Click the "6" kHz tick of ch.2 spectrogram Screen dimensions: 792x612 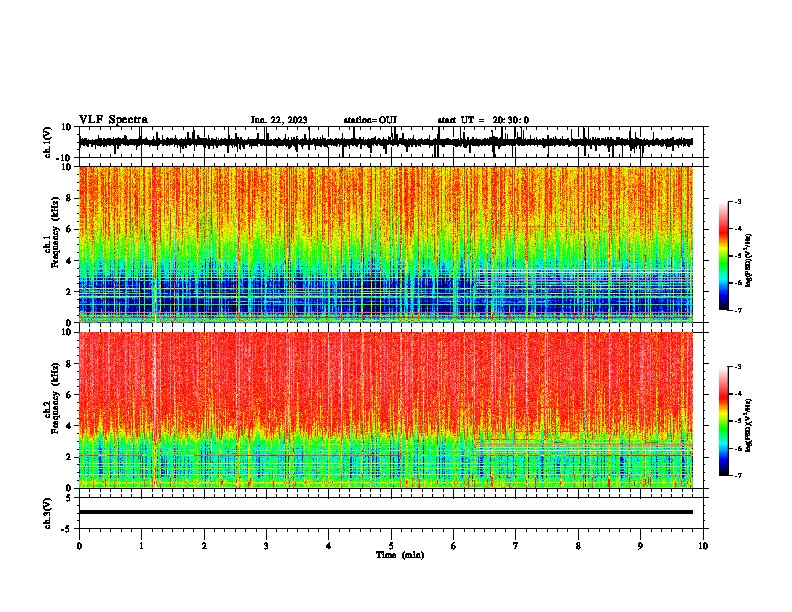(x=70, y=394)
